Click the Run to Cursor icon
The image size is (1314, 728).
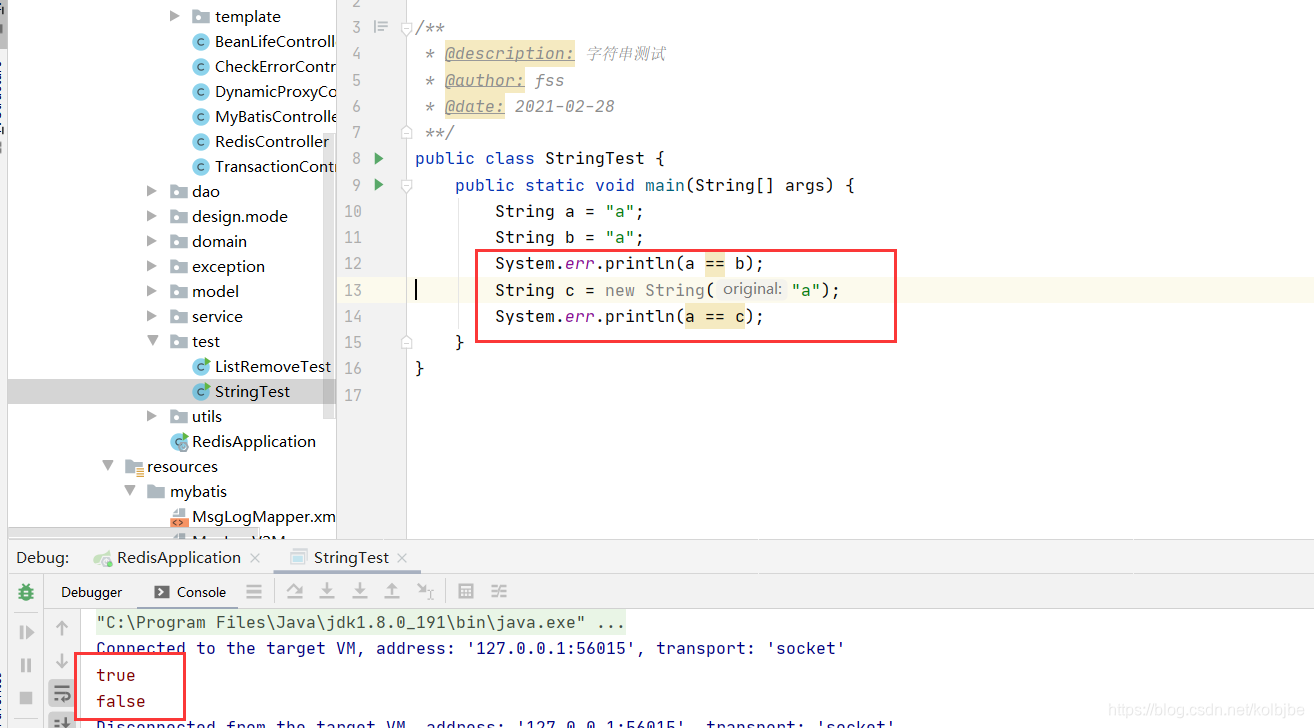pyautogui.click(x=425, y=591)
